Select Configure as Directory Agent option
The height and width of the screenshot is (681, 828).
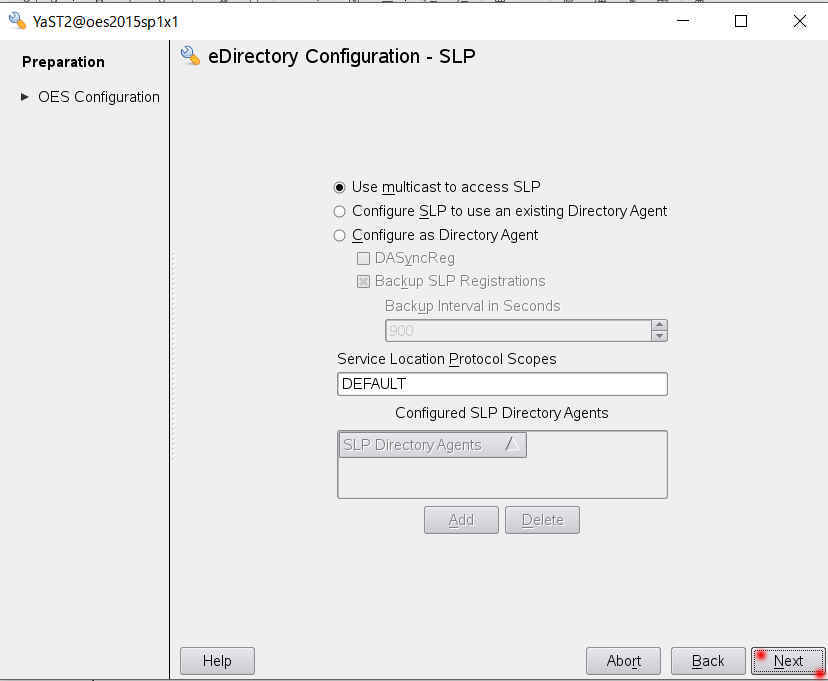pyautogui.click(x=339, y=235)
